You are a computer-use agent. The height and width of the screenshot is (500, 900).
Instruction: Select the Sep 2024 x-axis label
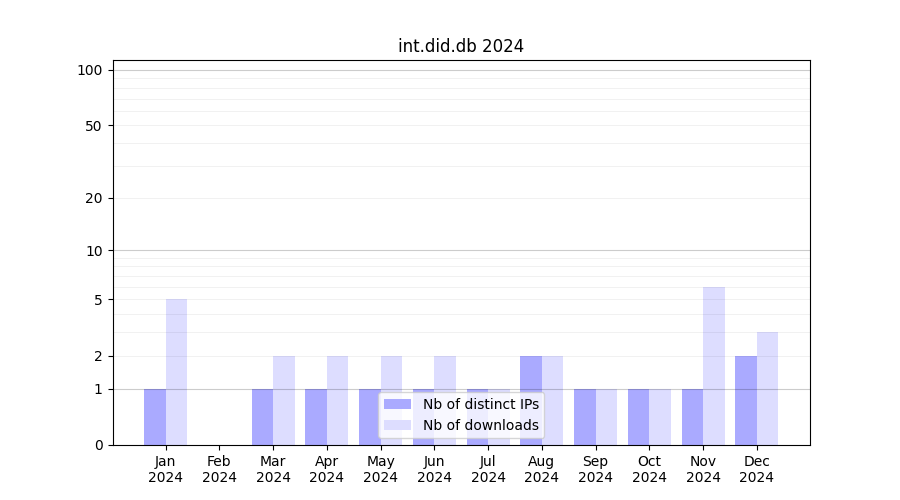point(595,469)
